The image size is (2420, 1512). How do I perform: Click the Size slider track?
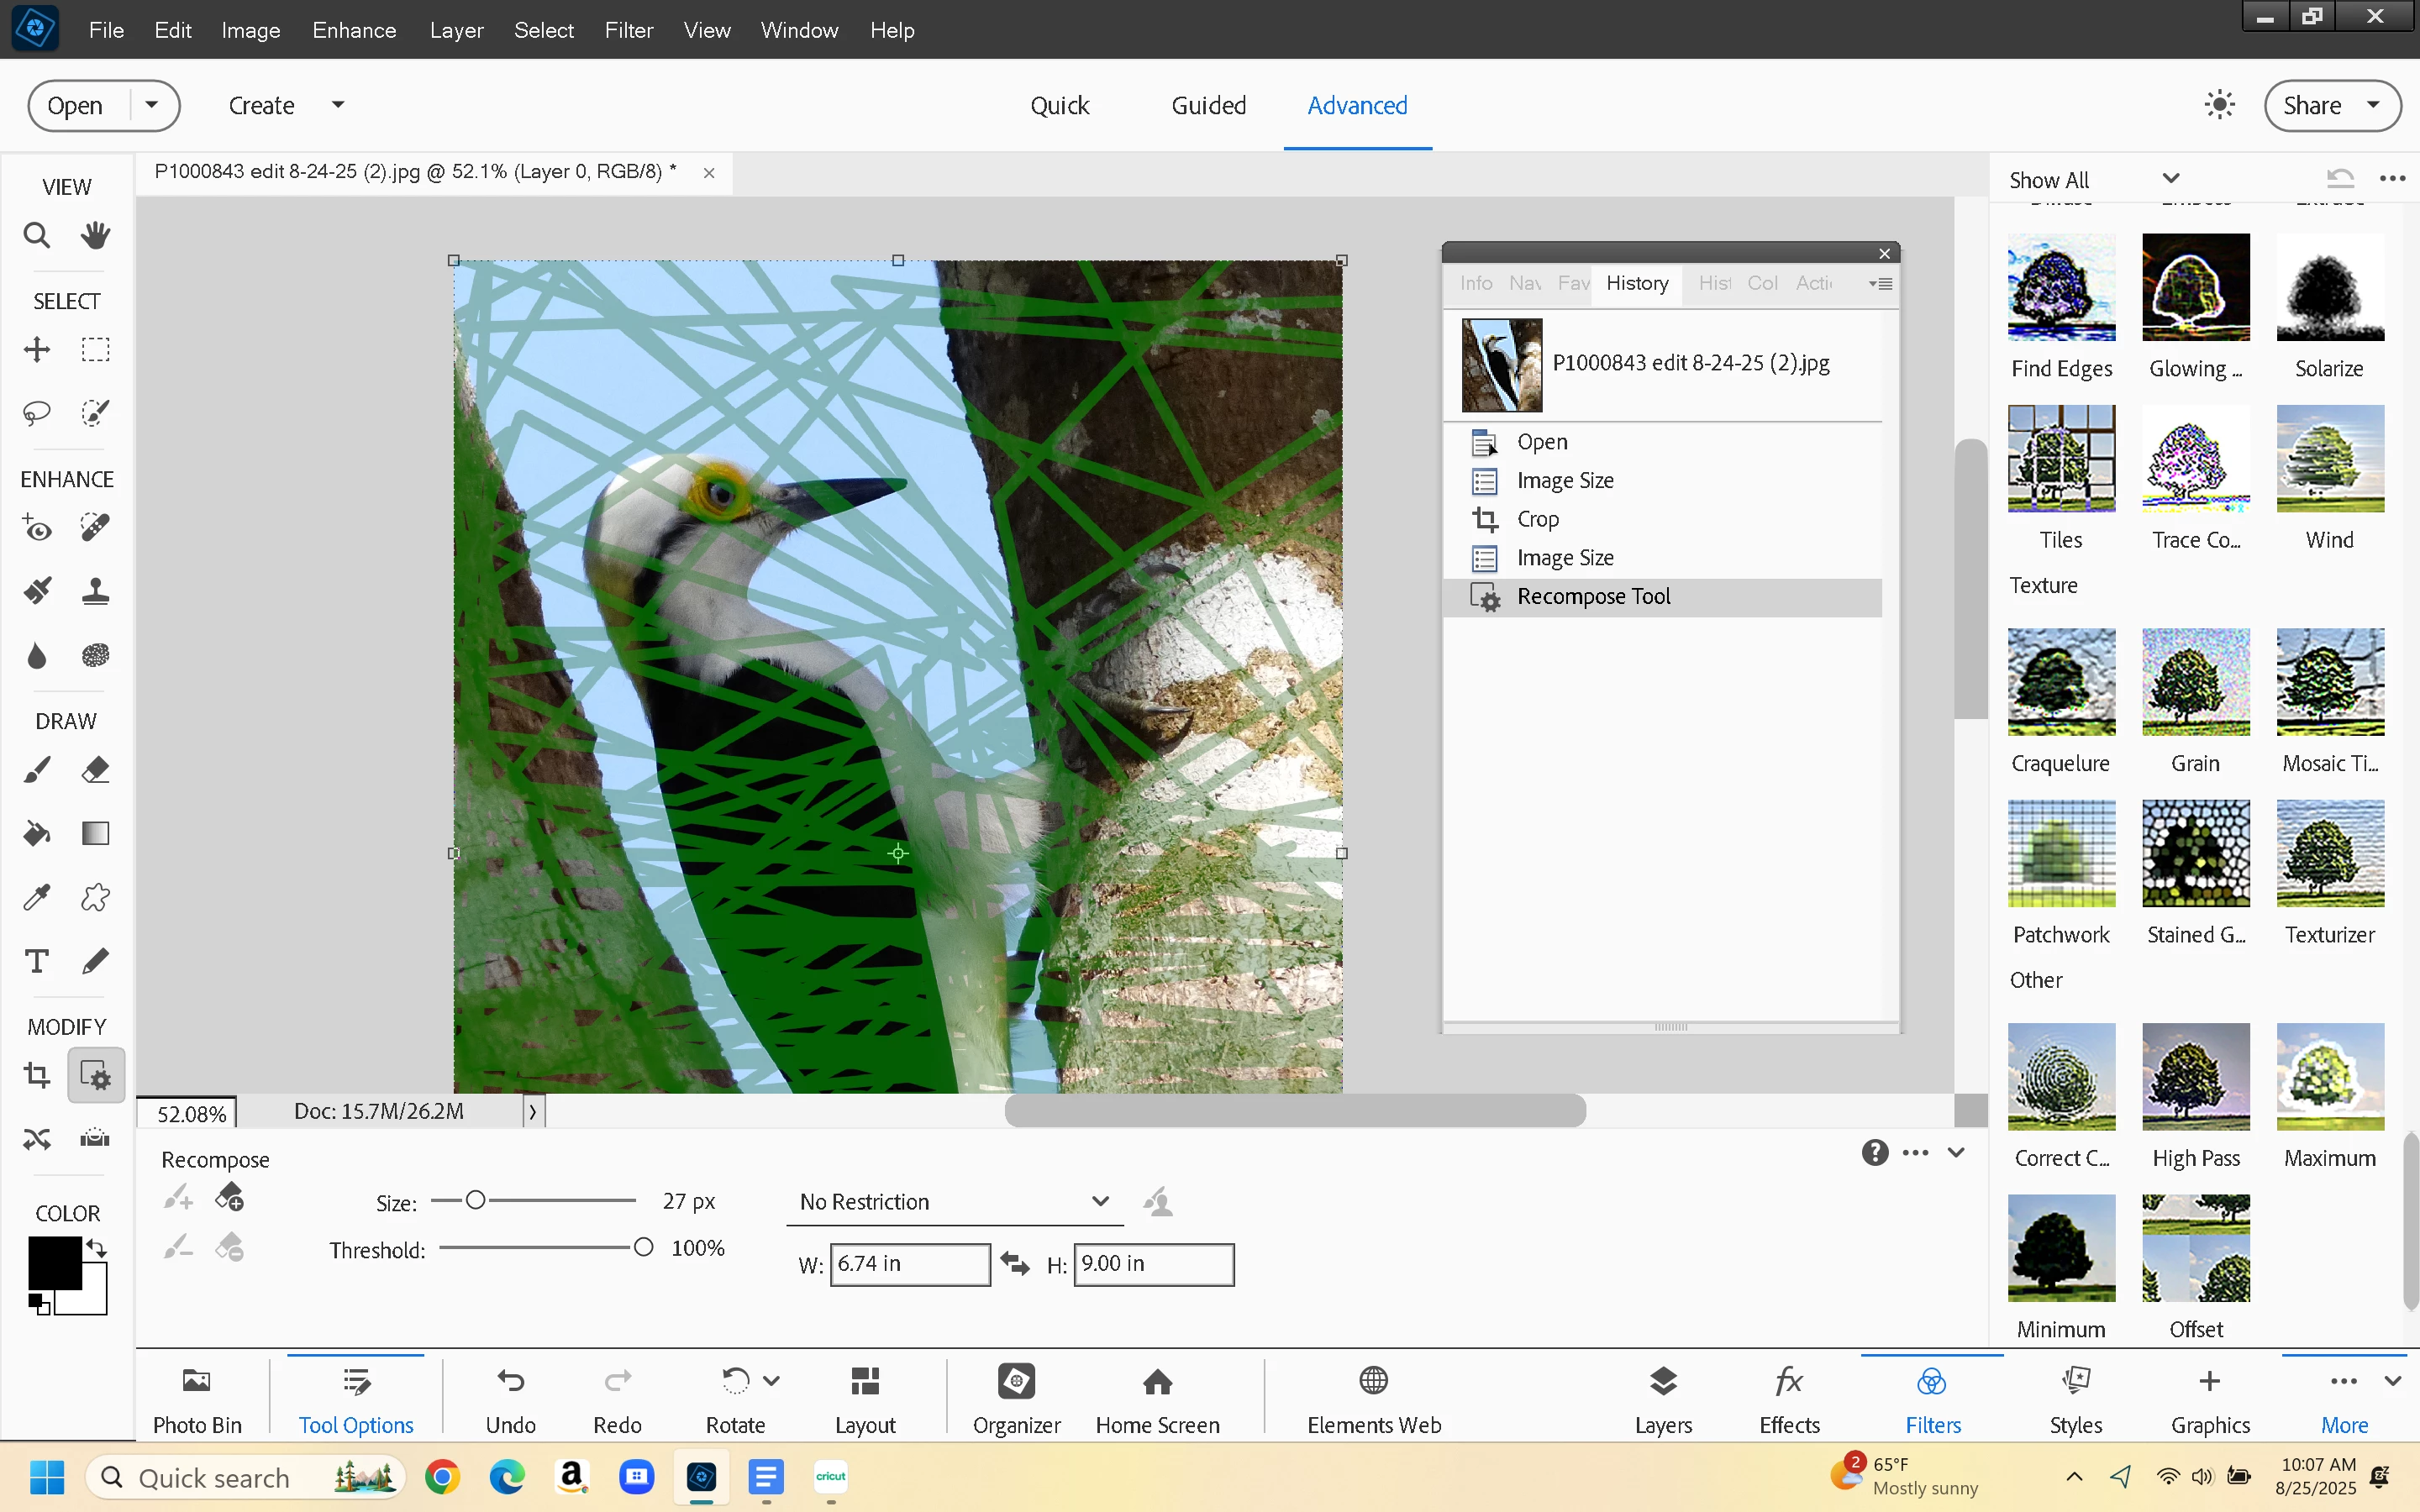tap(560, 1200)
